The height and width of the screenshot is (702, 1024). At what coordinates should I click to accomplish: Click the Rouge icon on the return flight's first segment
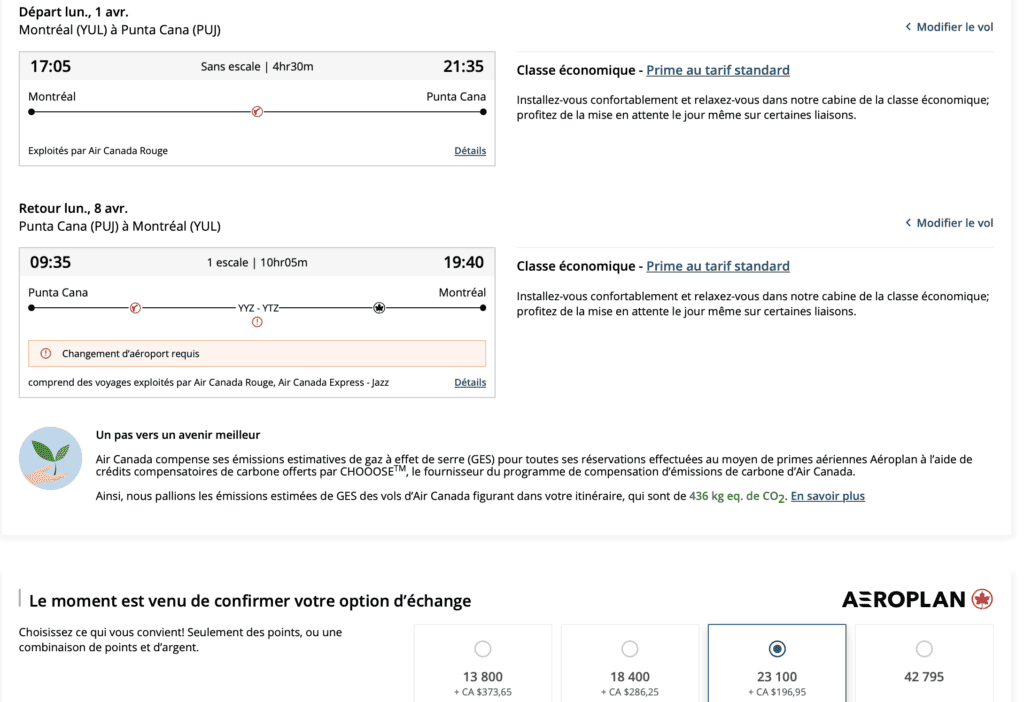coord(135,308)
